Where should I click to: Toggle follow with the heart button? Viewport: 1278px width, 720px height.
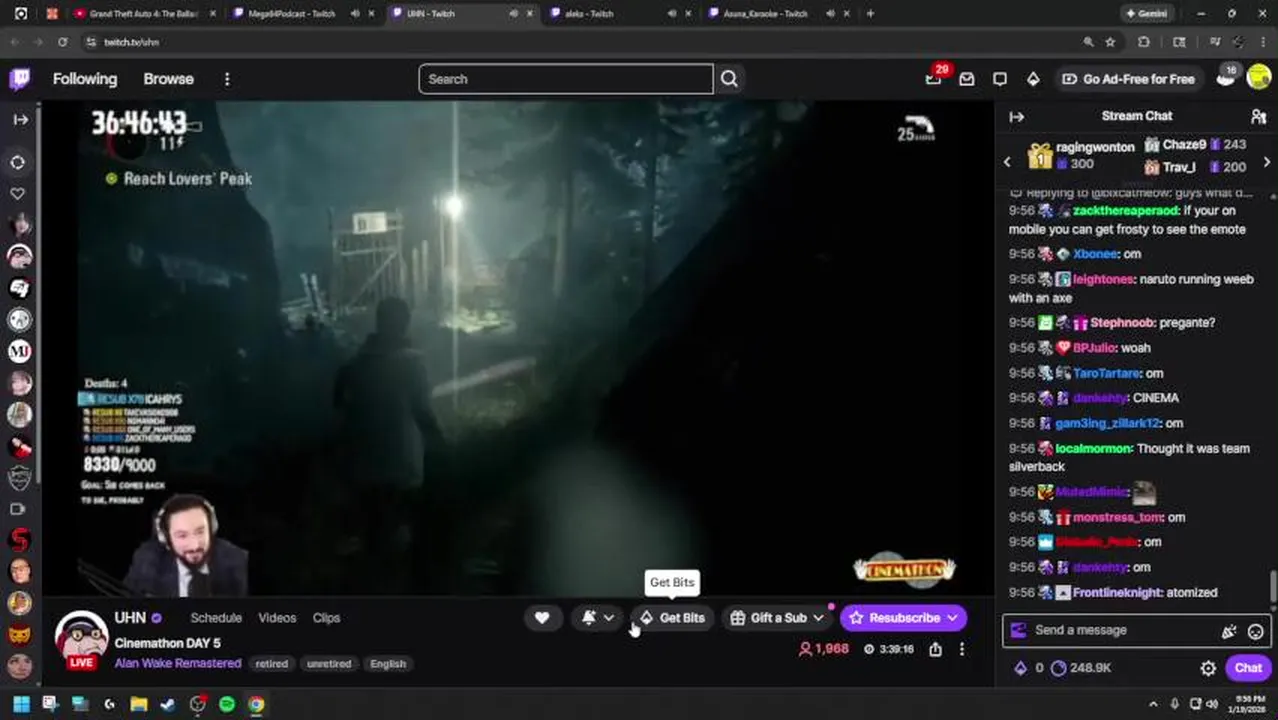click(x=542, y=618)
